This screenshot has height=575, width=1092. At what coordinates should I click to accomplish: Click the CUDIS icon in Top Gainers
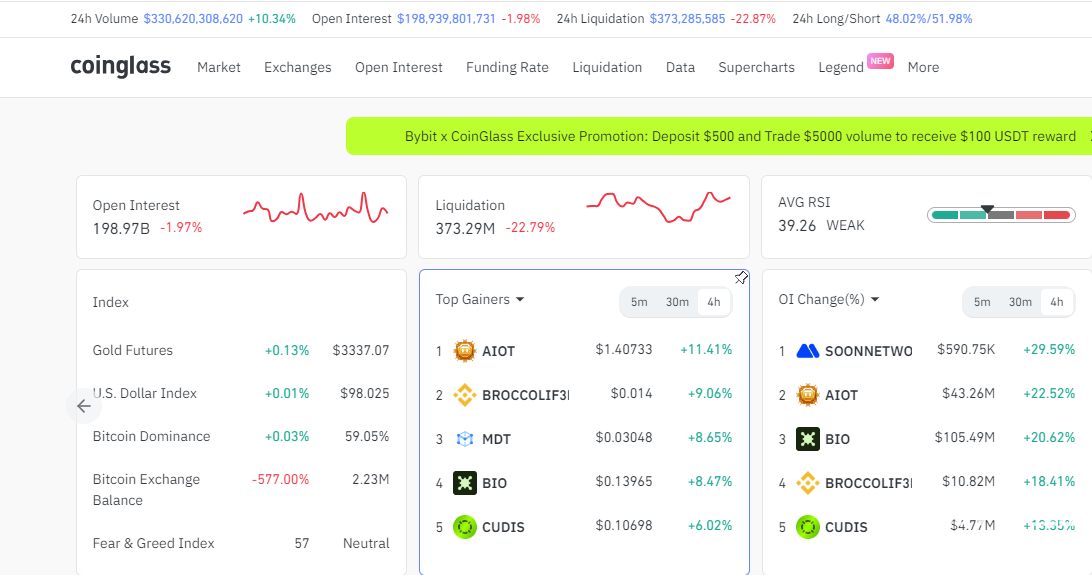point(465,527)
